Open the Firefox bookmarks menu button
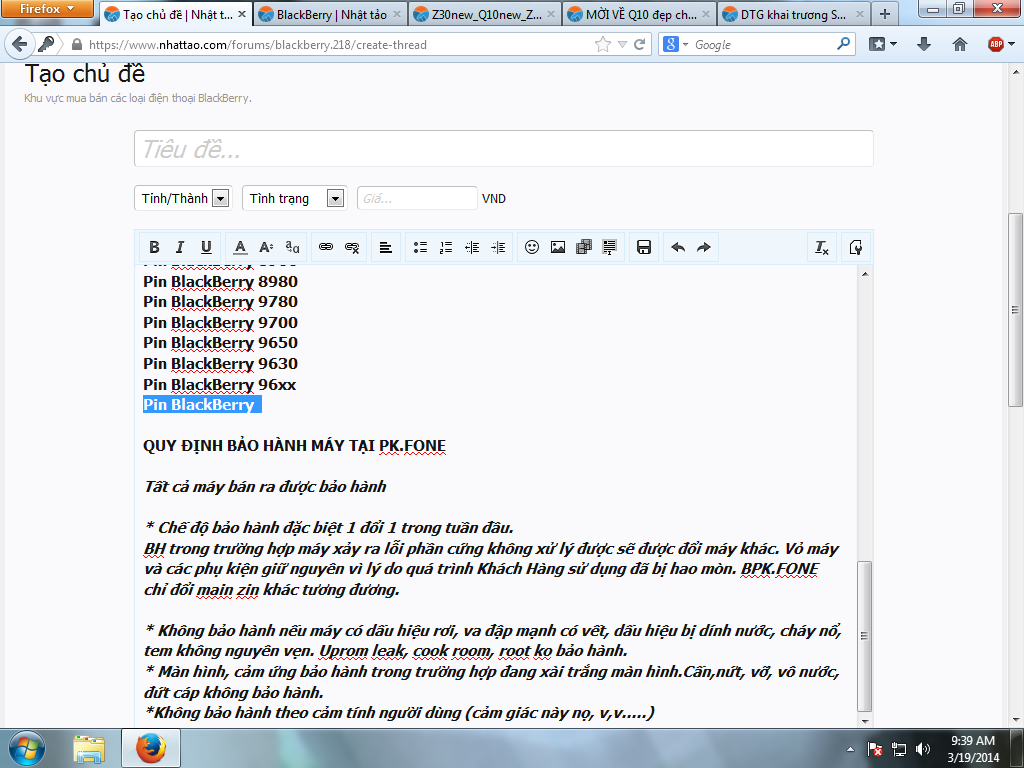Image resolution: width=1024 pixels, height=768 pixels. tap(882, 44)
